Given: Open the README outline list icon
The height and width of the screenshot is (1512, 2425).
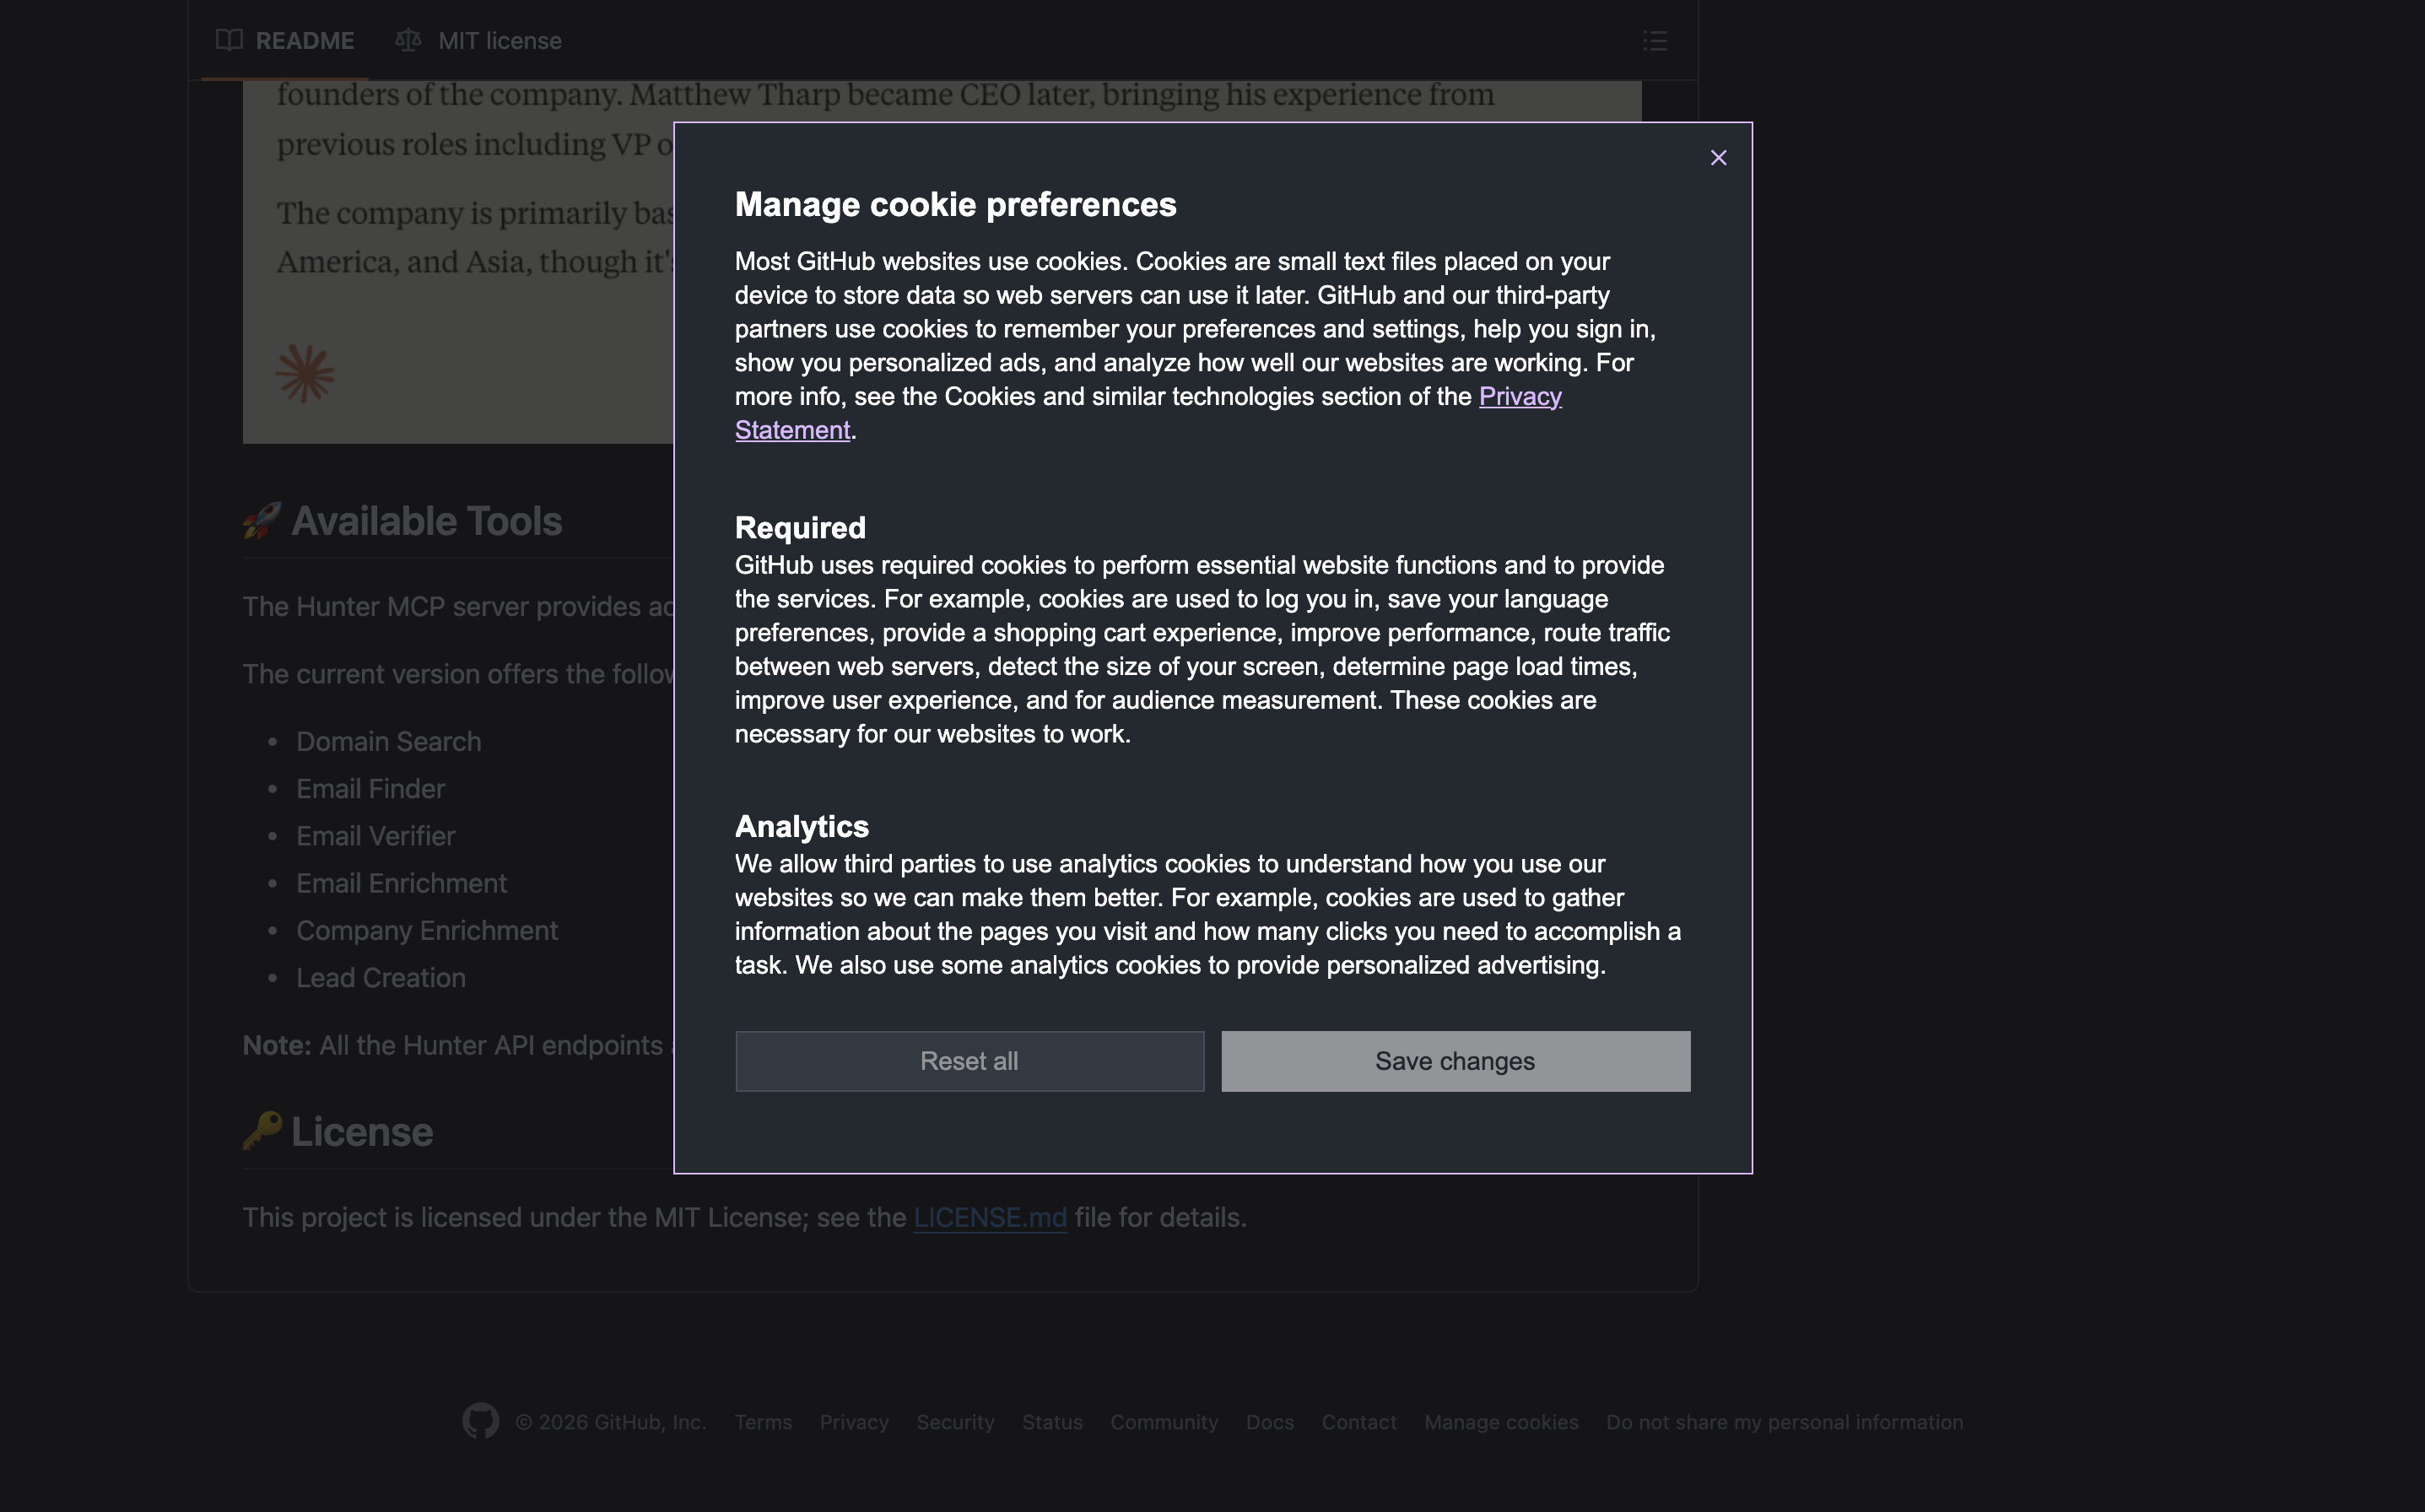Looking at the screenshot, I should (x=1654, y=41).
